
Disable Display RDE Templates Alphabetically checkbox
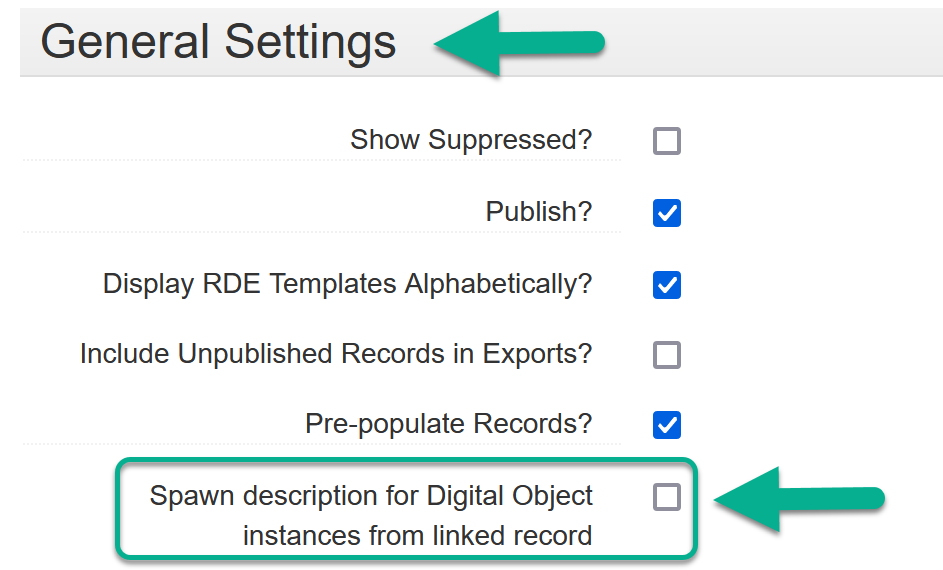click(x=667, y=285)
